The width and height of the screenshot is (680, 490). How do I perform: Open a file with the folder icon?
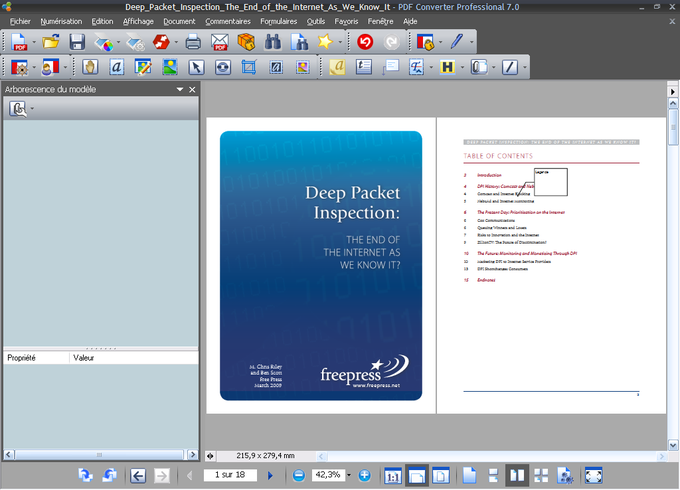click(50, 42)
